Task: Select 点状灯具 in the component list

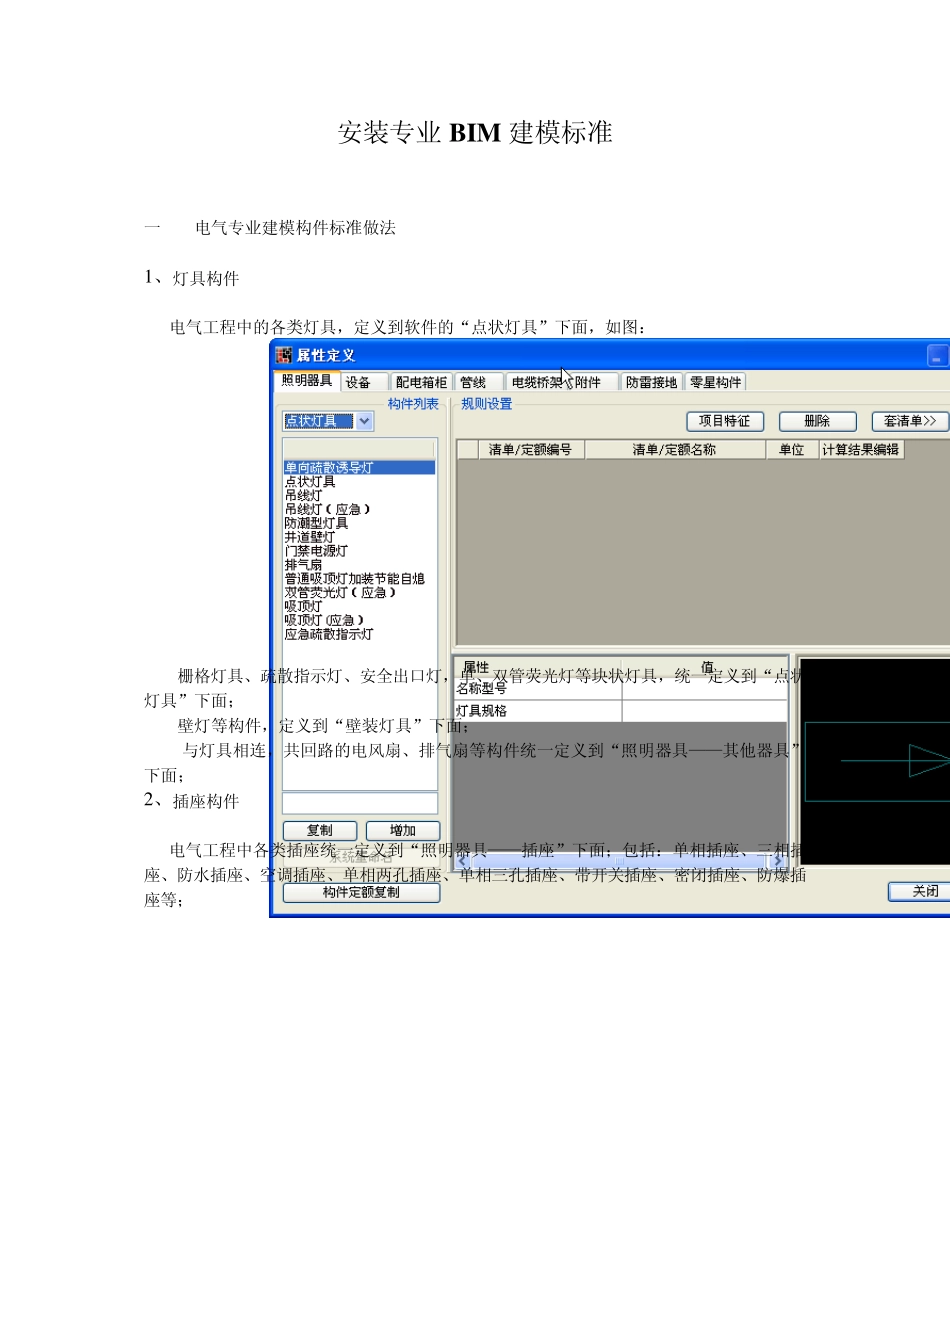Action: (310, 481)
